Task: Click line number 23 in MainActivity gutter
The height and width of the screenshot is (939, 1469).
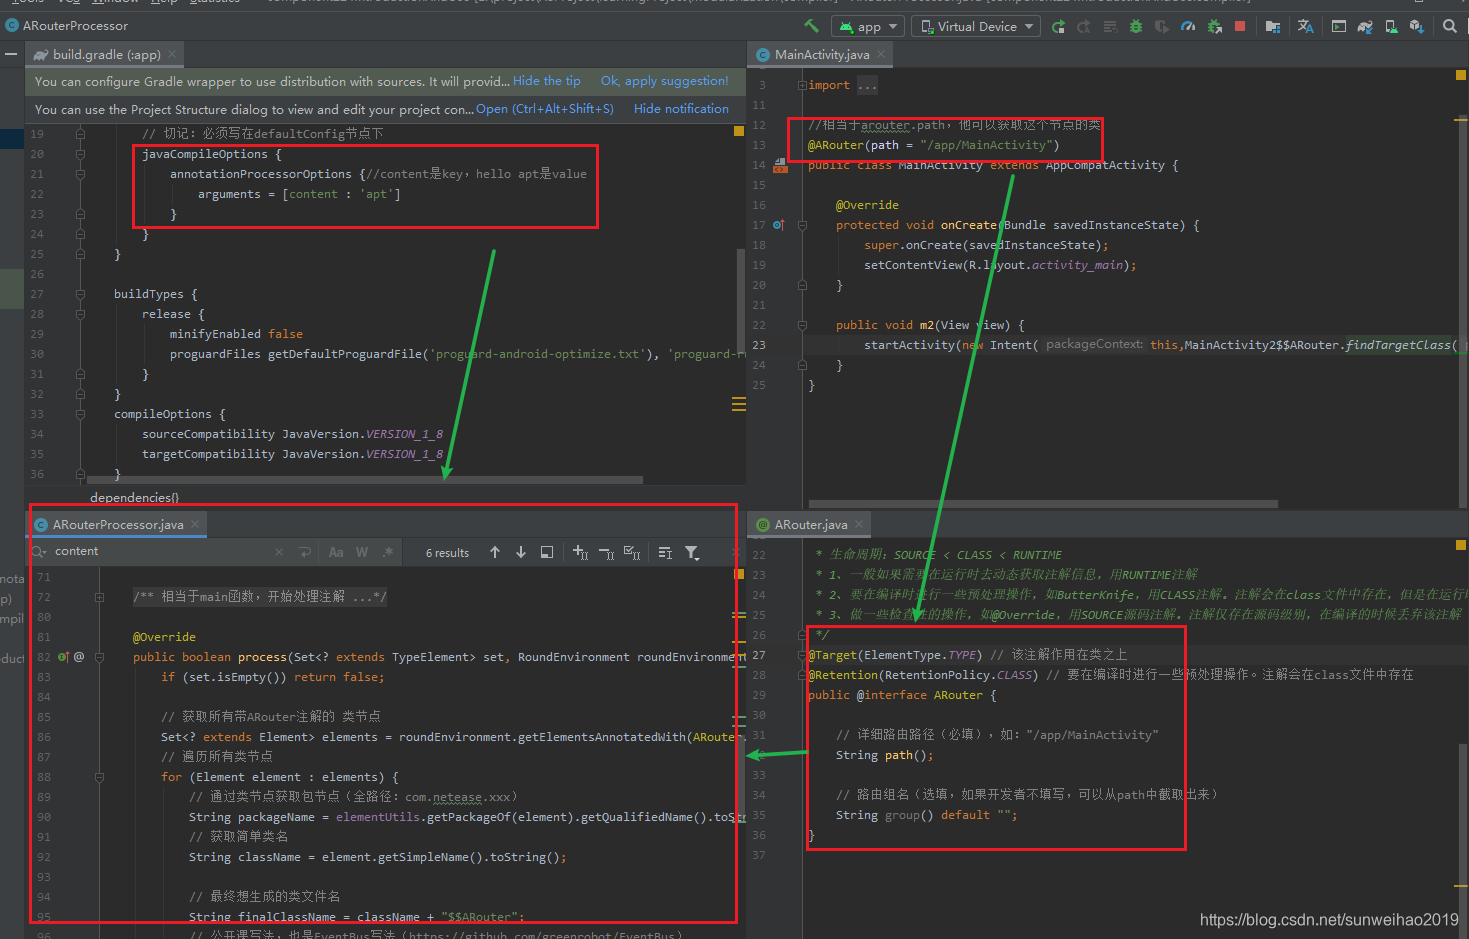Action: 759,345
